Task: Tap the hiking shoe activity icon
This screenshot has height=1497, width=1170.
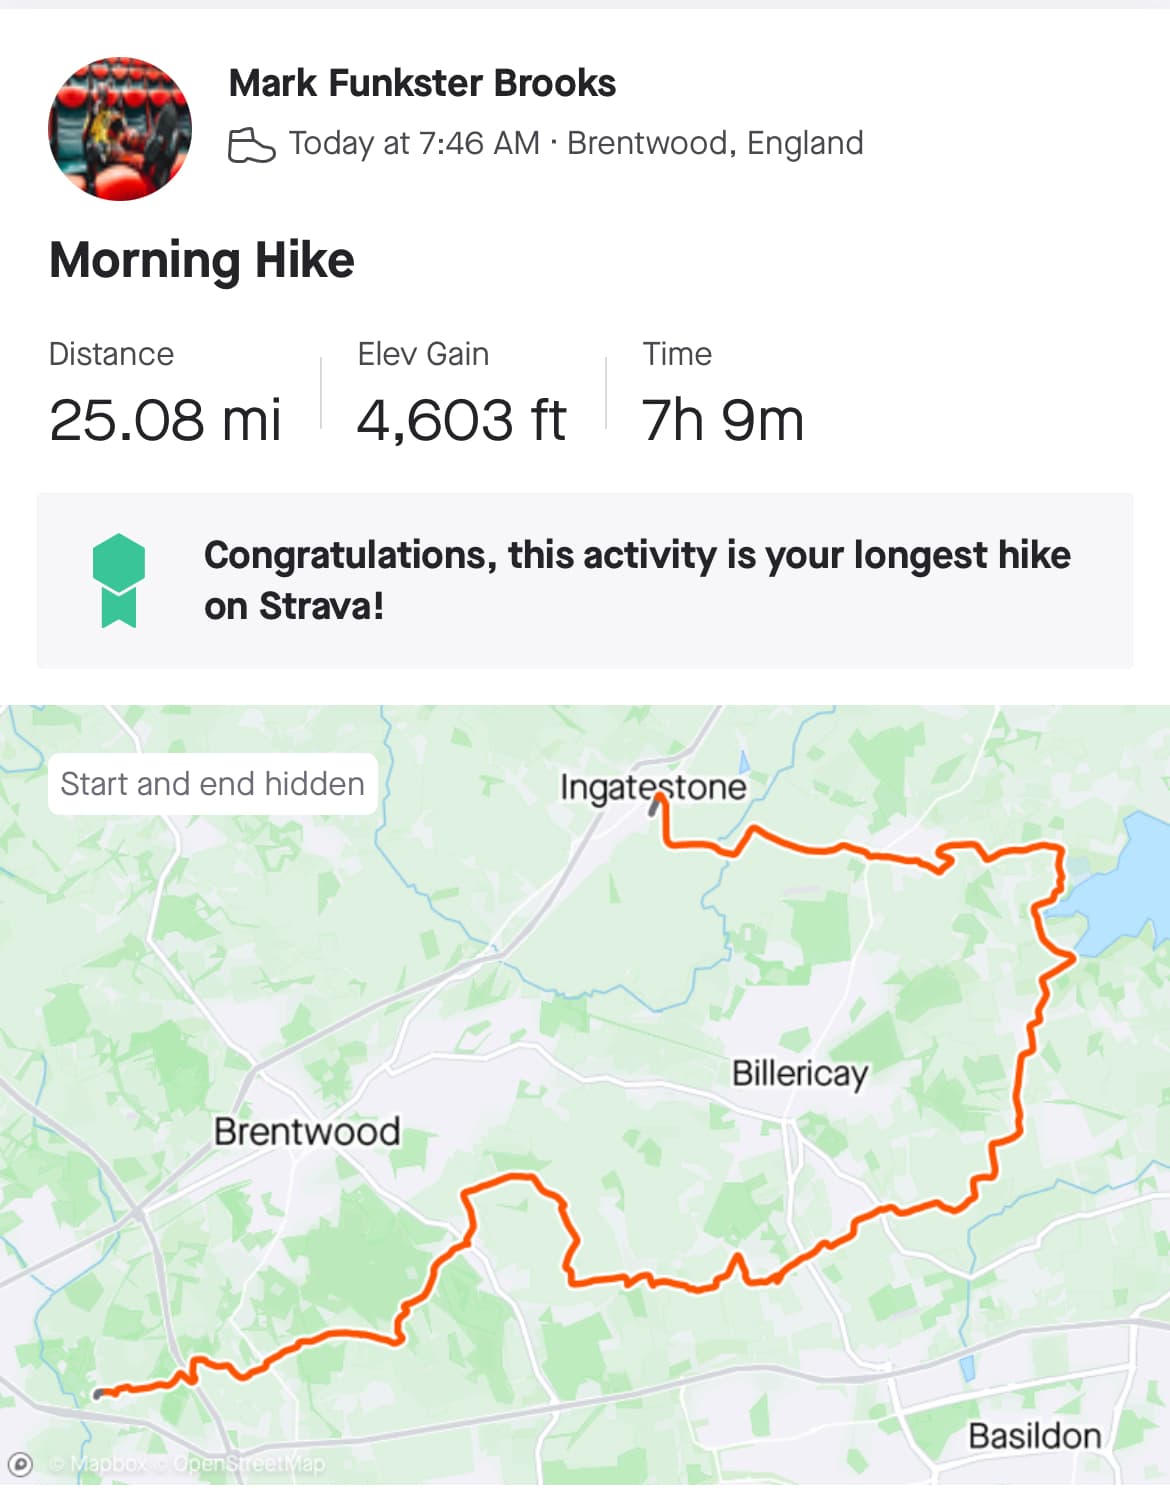Action: click(251, 145)
